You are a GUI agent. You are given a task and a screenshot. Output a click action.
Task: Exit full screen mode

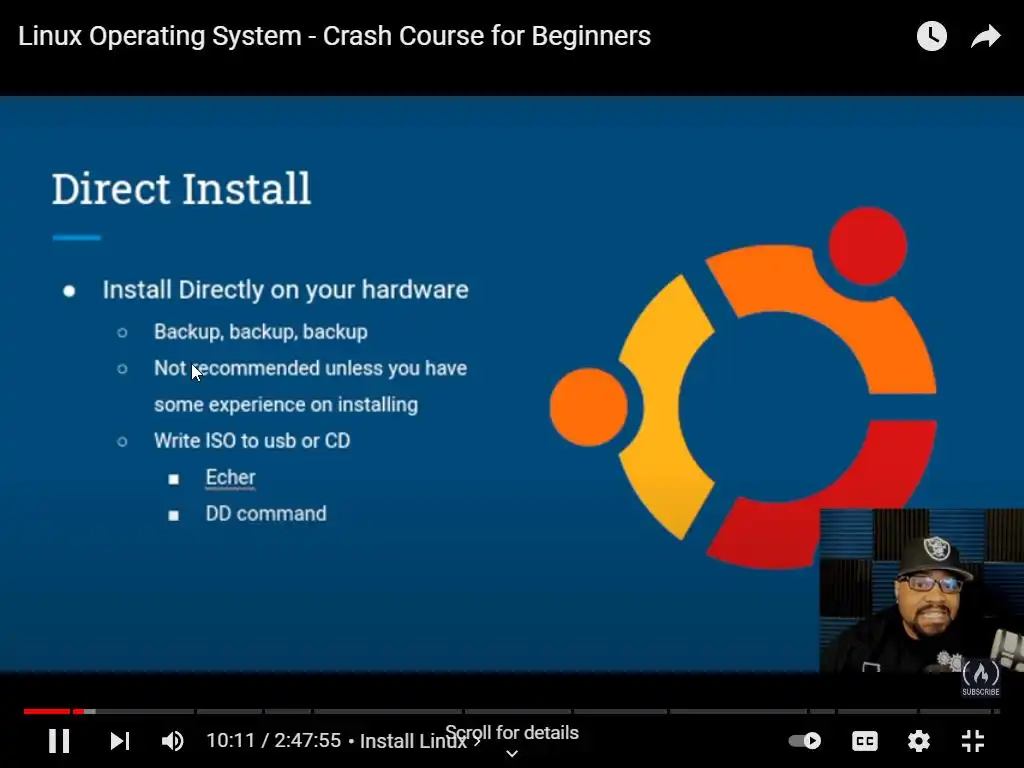pos(973,741)
